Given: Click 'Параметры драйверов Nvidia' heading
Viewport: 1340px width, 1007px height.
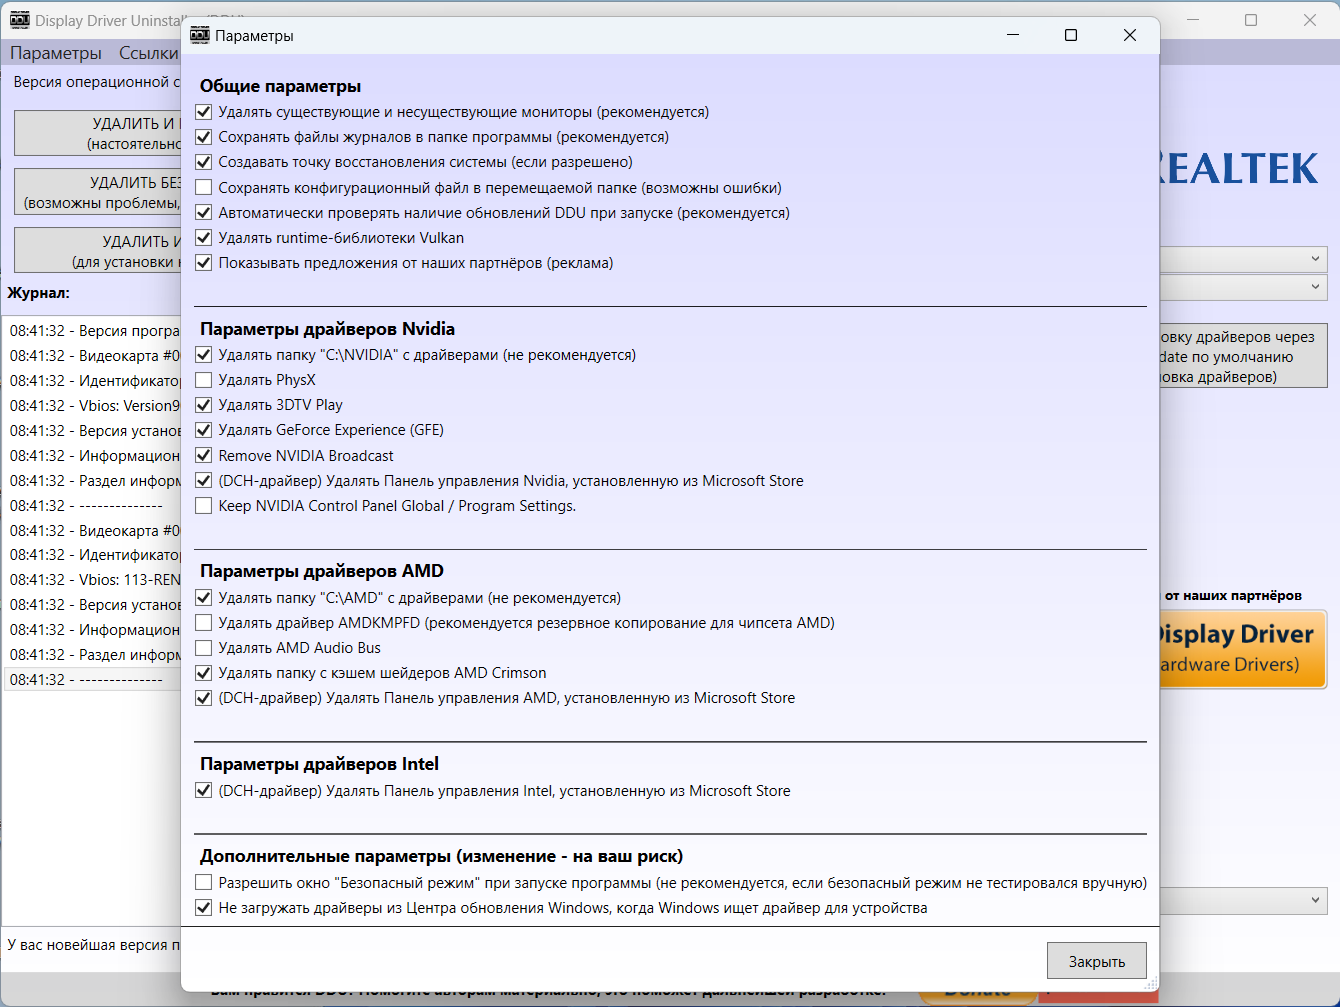Looking at the screenshot, I should pyautogui.click(x=327, y=329).
